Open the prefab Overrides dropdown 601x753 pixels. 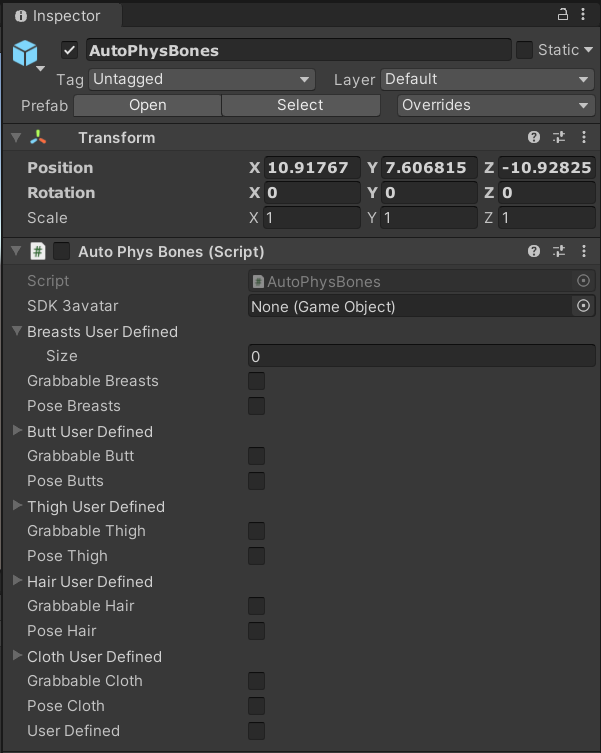496,105
